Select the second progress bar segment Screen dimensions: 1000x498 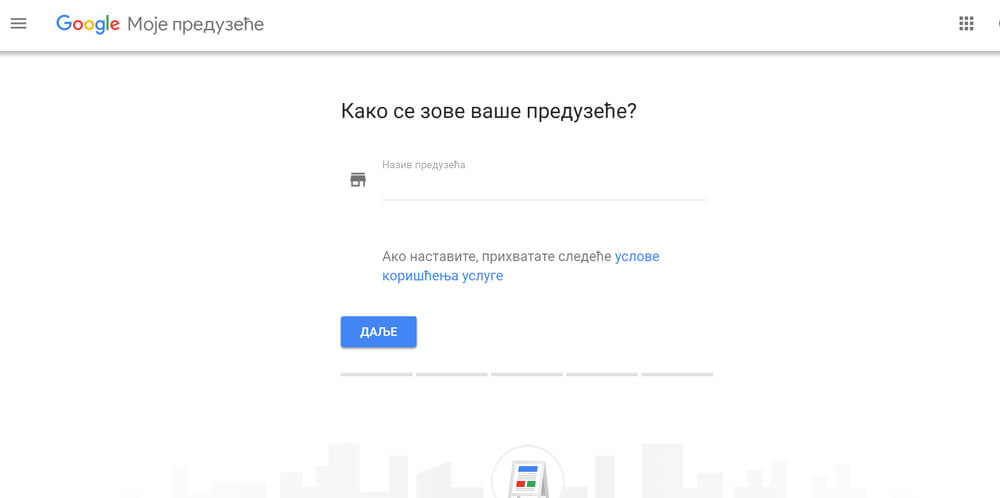451,374
